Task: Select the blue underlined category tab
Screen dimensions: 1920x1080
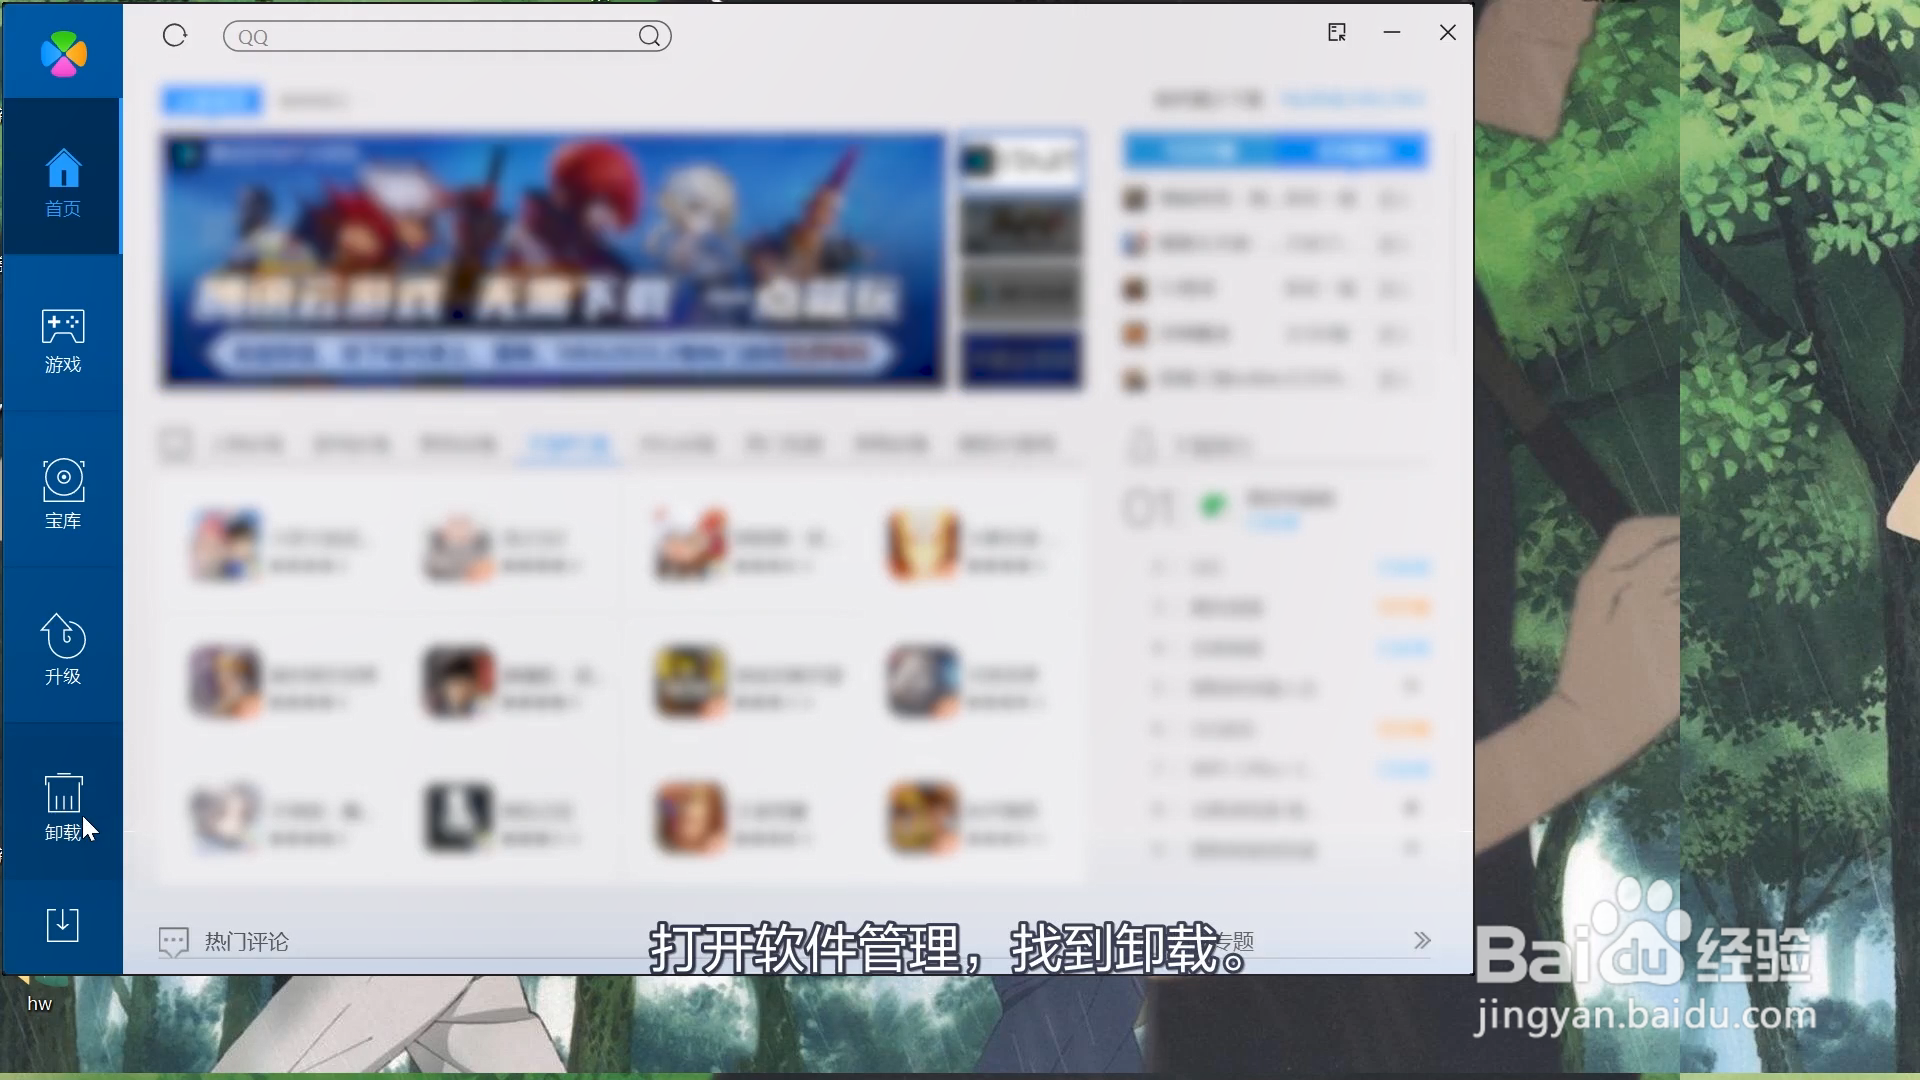Action: 567,444
